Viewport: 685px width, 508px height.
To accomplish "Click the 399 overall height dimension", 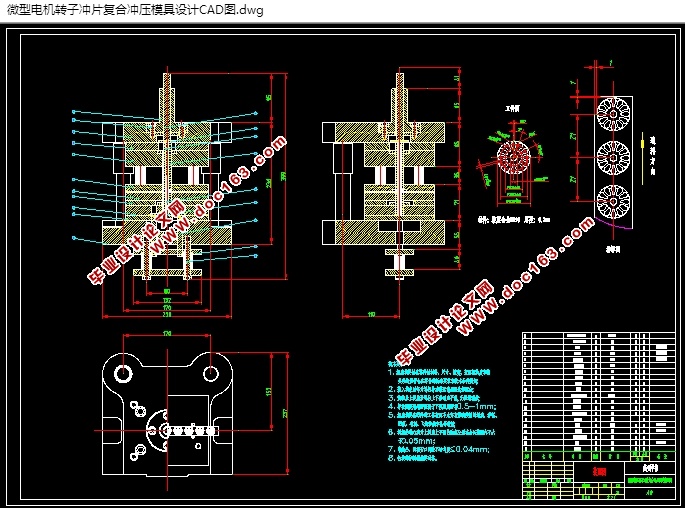I will (x=284, y=176).
